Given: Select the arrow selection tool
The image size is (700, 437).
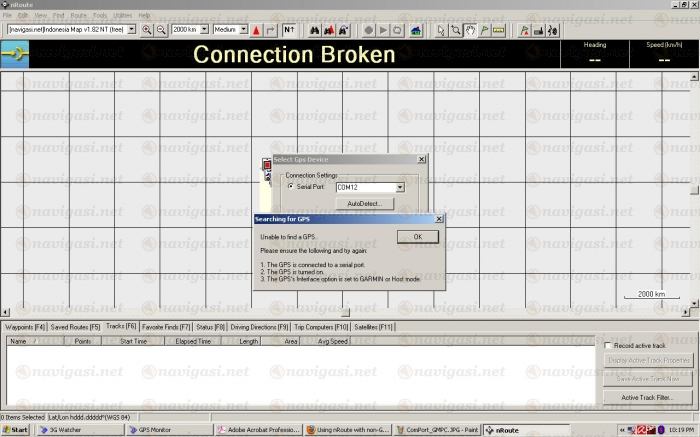Looking at the screenshot, I should tap(442, 30).
